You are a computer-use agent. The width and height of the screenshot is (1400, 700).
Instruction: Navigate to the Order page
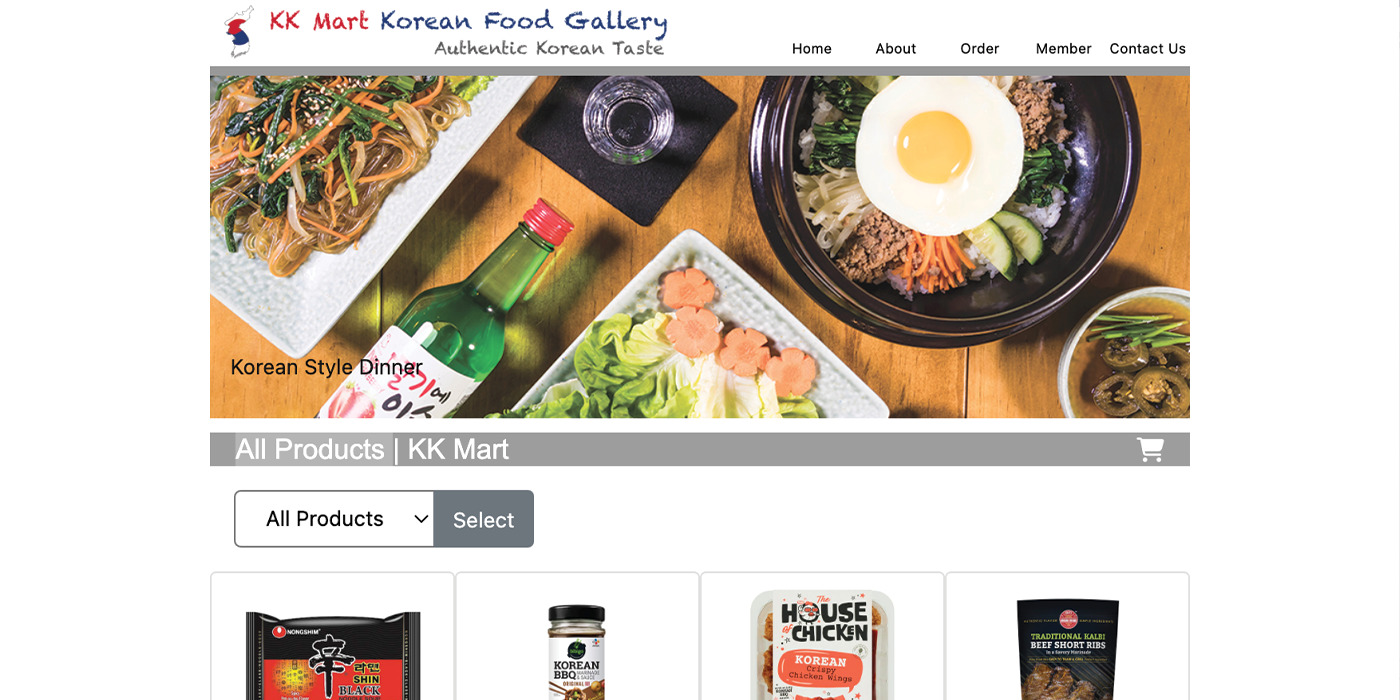pos(980,48)
